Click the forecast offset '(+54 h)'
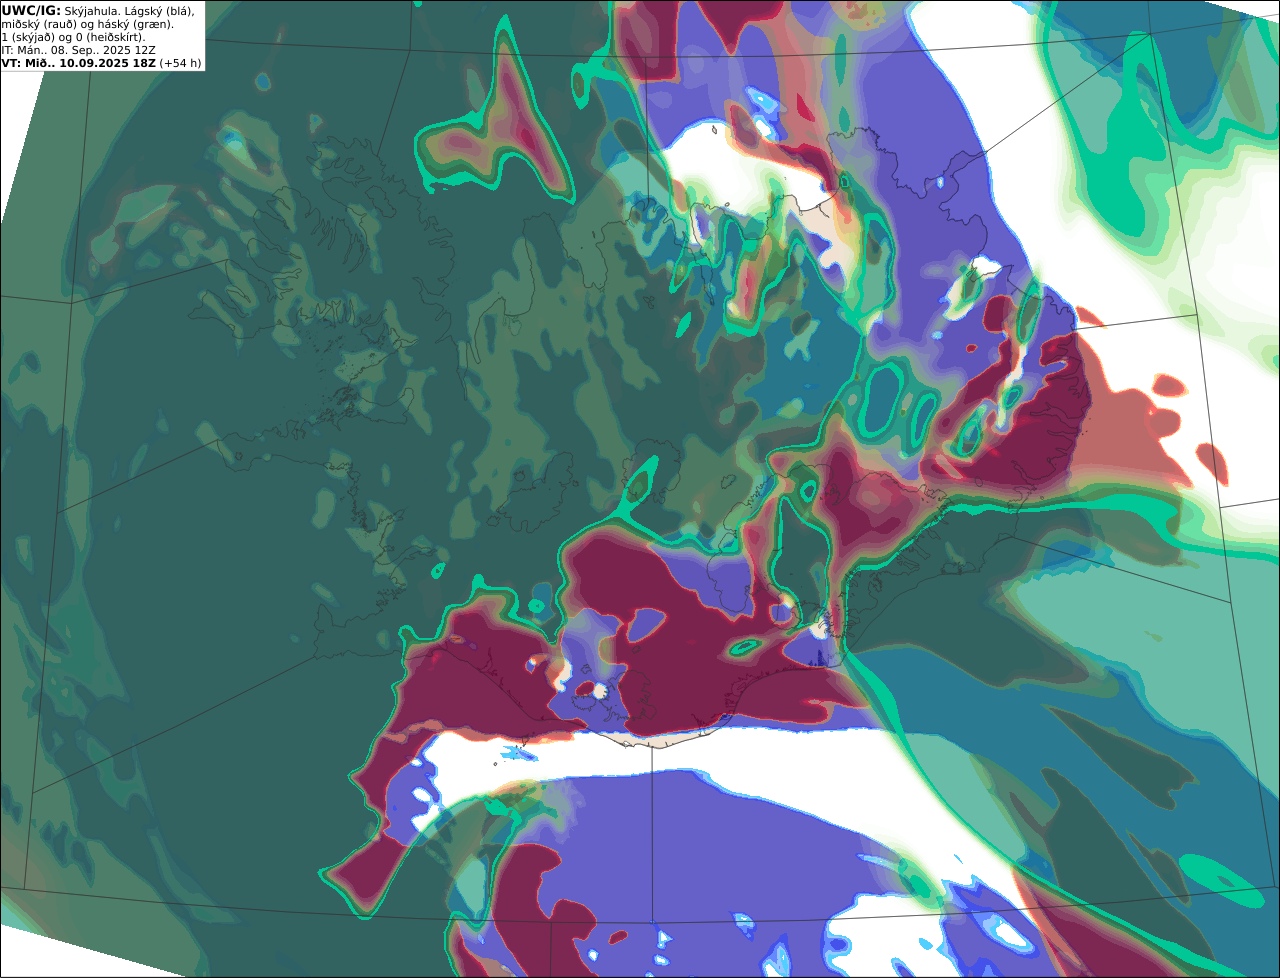 (x=180, y=63)
